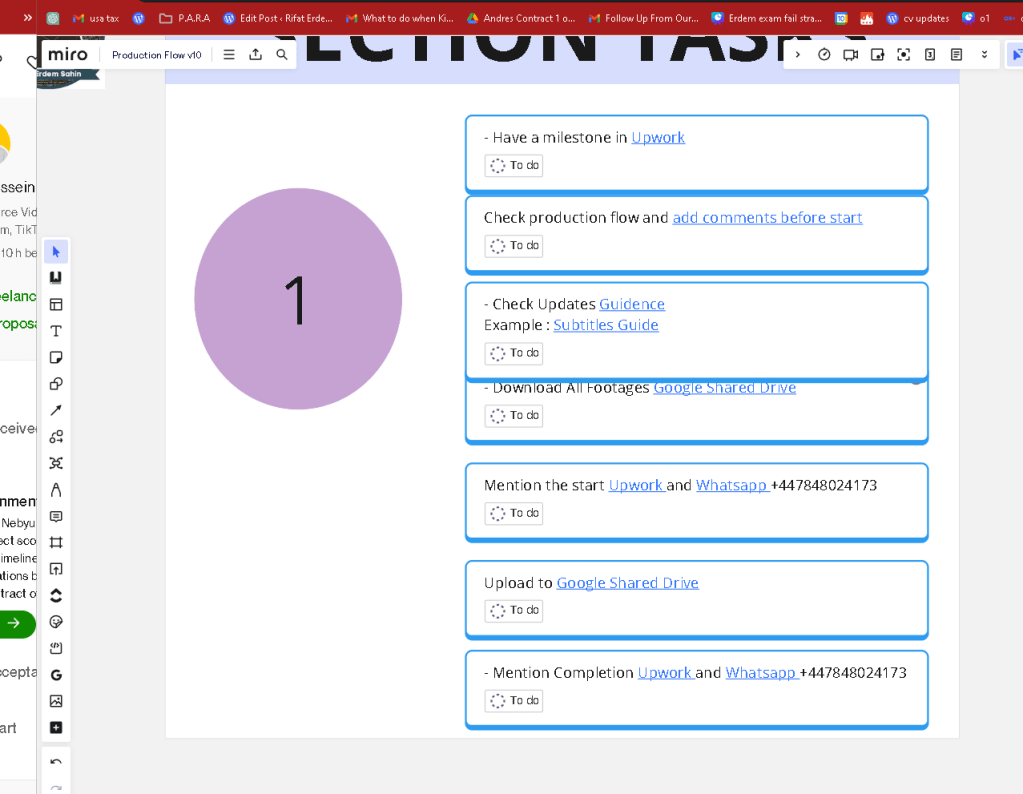Open the templates tool in left toolbar
The height and width of the screenshot is (794, 1023).
pyautogui.click(x=56, y=305)
